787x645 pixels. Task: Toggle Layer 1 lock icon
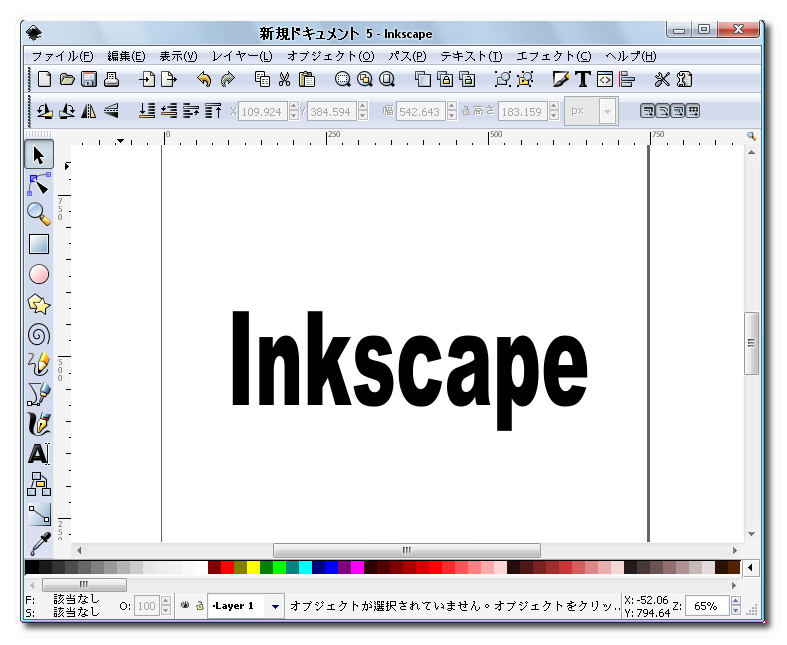pos(199,605)
